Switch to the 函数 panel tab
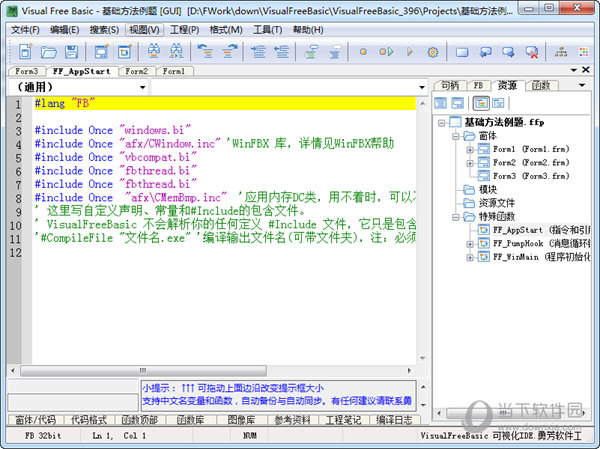Screen dimensions: 600x449 click(x=541, y=85)
